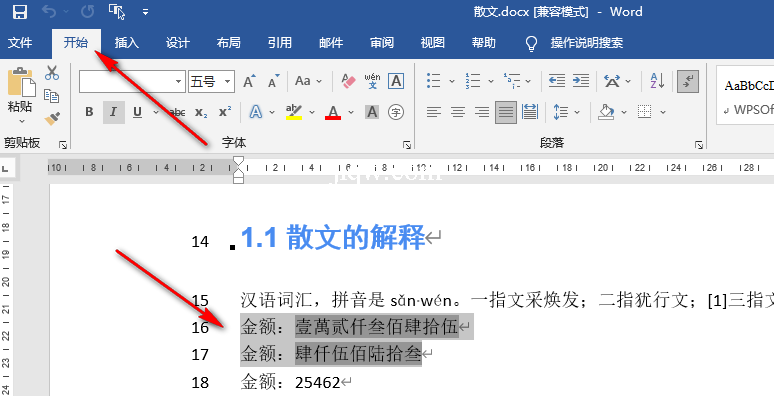Viewport: 774px width, 396px height.
Task: Click the Decrease Indent icon
Action: (557, 80)
